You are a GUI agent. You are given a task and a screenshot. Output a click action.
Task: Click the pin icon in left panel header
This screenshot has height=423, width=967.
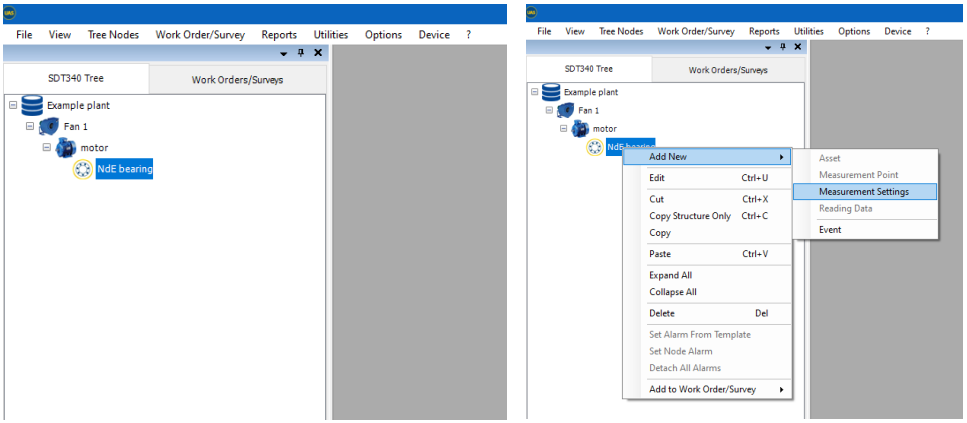coord(301,53)
